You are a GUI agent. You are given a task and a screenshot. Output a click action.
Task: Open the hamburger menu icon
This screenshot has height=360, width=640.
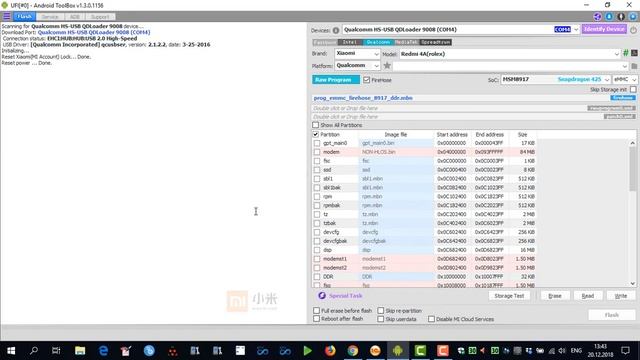pos(7,16)
